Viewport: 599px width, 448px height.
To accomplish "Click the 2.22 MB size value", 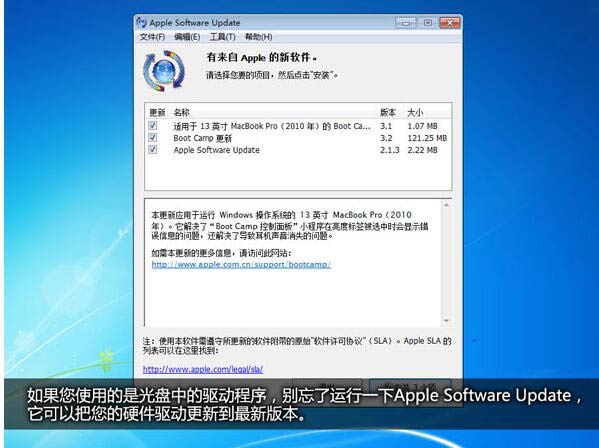I will pyautogui.click(x=423, y=150).
